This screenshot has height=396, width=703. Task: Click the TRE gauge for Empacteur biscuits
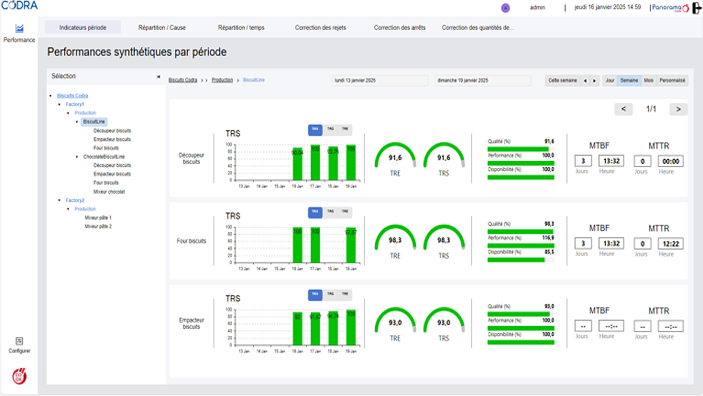point(395,321)
